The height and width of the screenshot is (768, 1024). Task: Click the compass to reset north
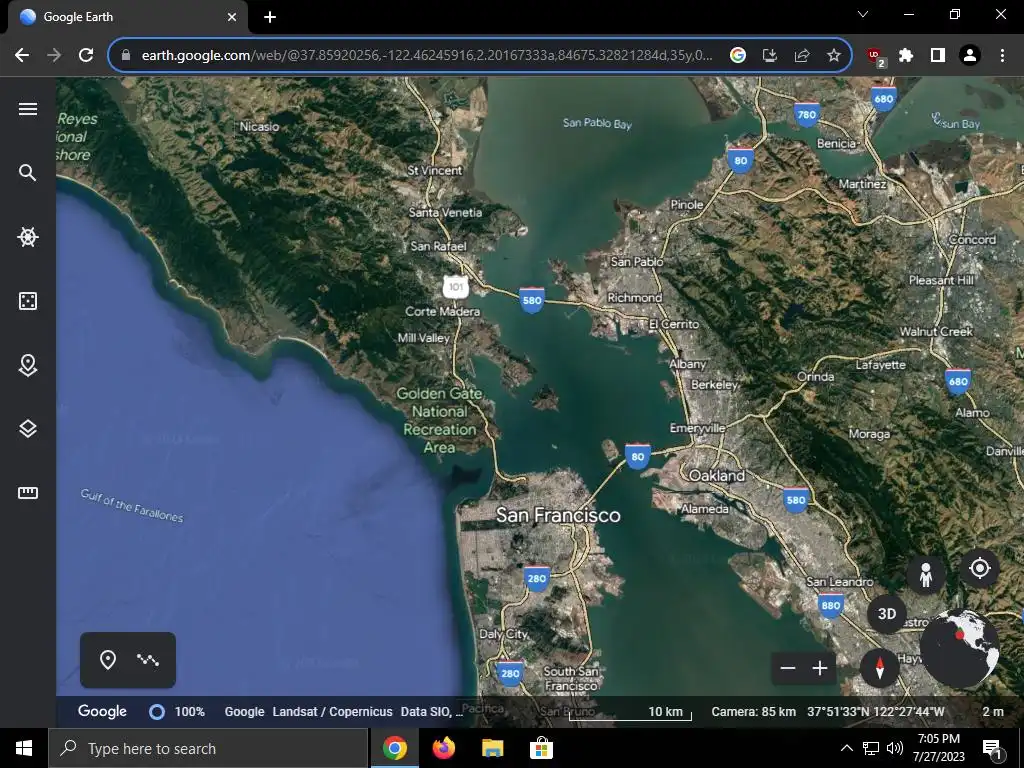[x=880, y=668]
